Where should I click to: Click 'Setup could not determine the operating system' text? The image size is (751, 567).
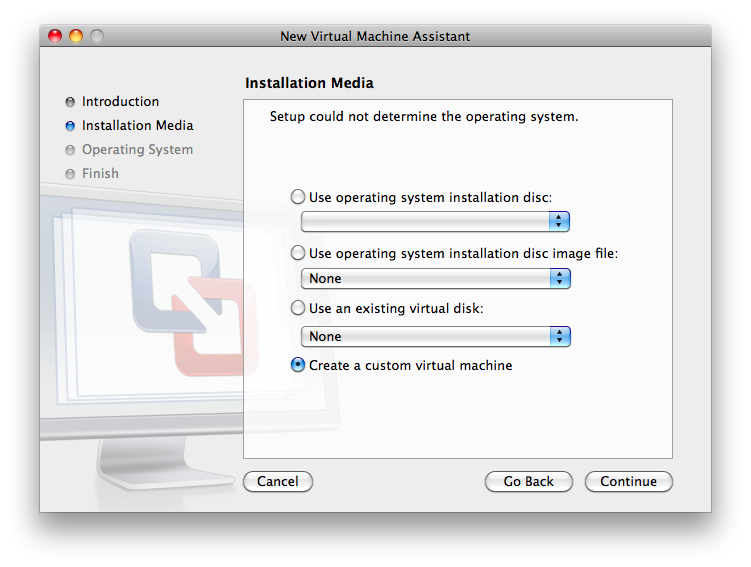424,116
